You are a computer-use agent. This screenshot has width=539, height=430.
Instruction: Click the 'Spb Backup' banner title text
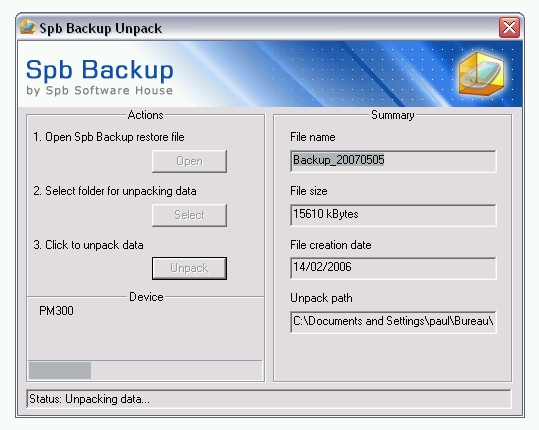[100, 70]
